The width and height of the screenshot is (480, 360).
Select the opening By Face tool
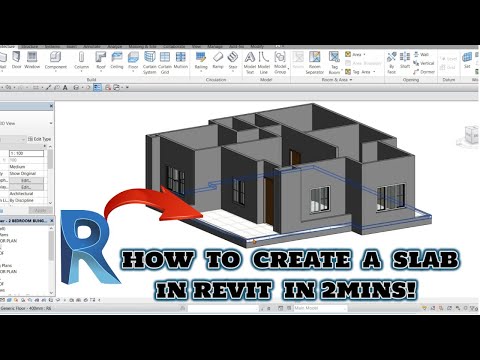(x=392, y=63)
